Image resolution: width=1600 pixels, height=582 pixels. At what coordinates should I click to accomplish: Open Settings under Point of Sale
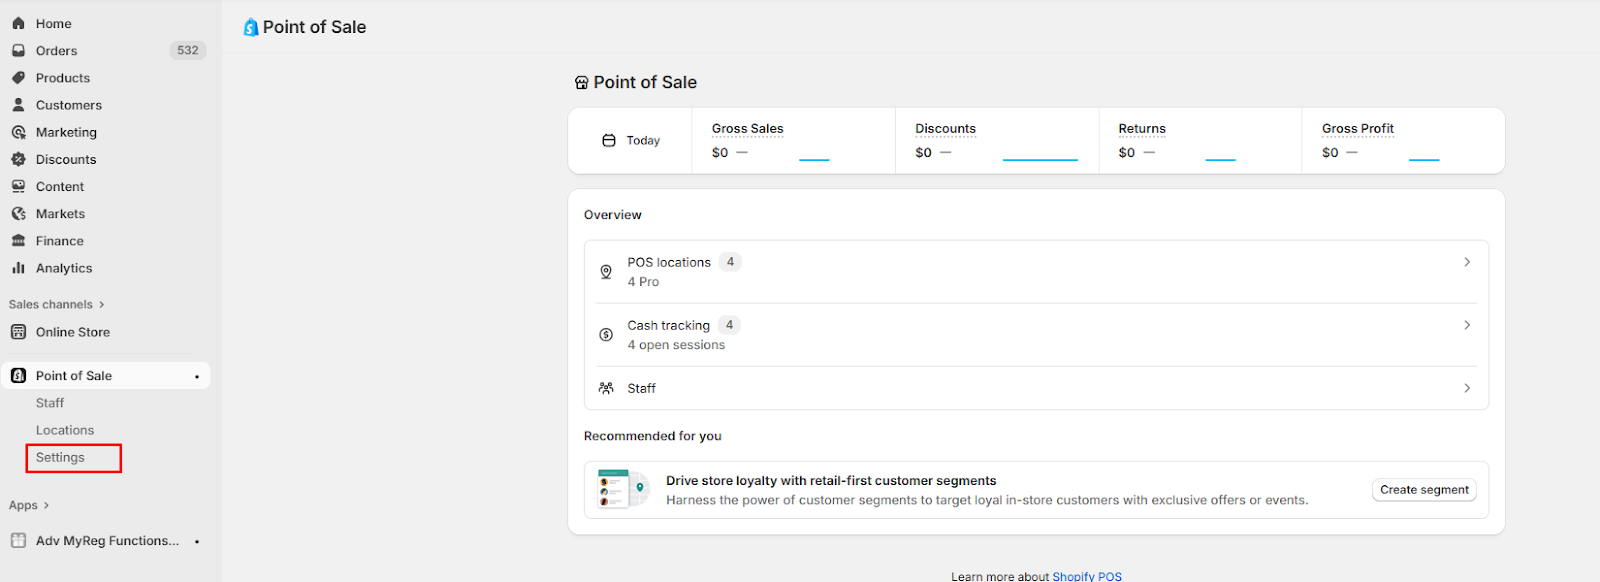[x=61, y=458]
